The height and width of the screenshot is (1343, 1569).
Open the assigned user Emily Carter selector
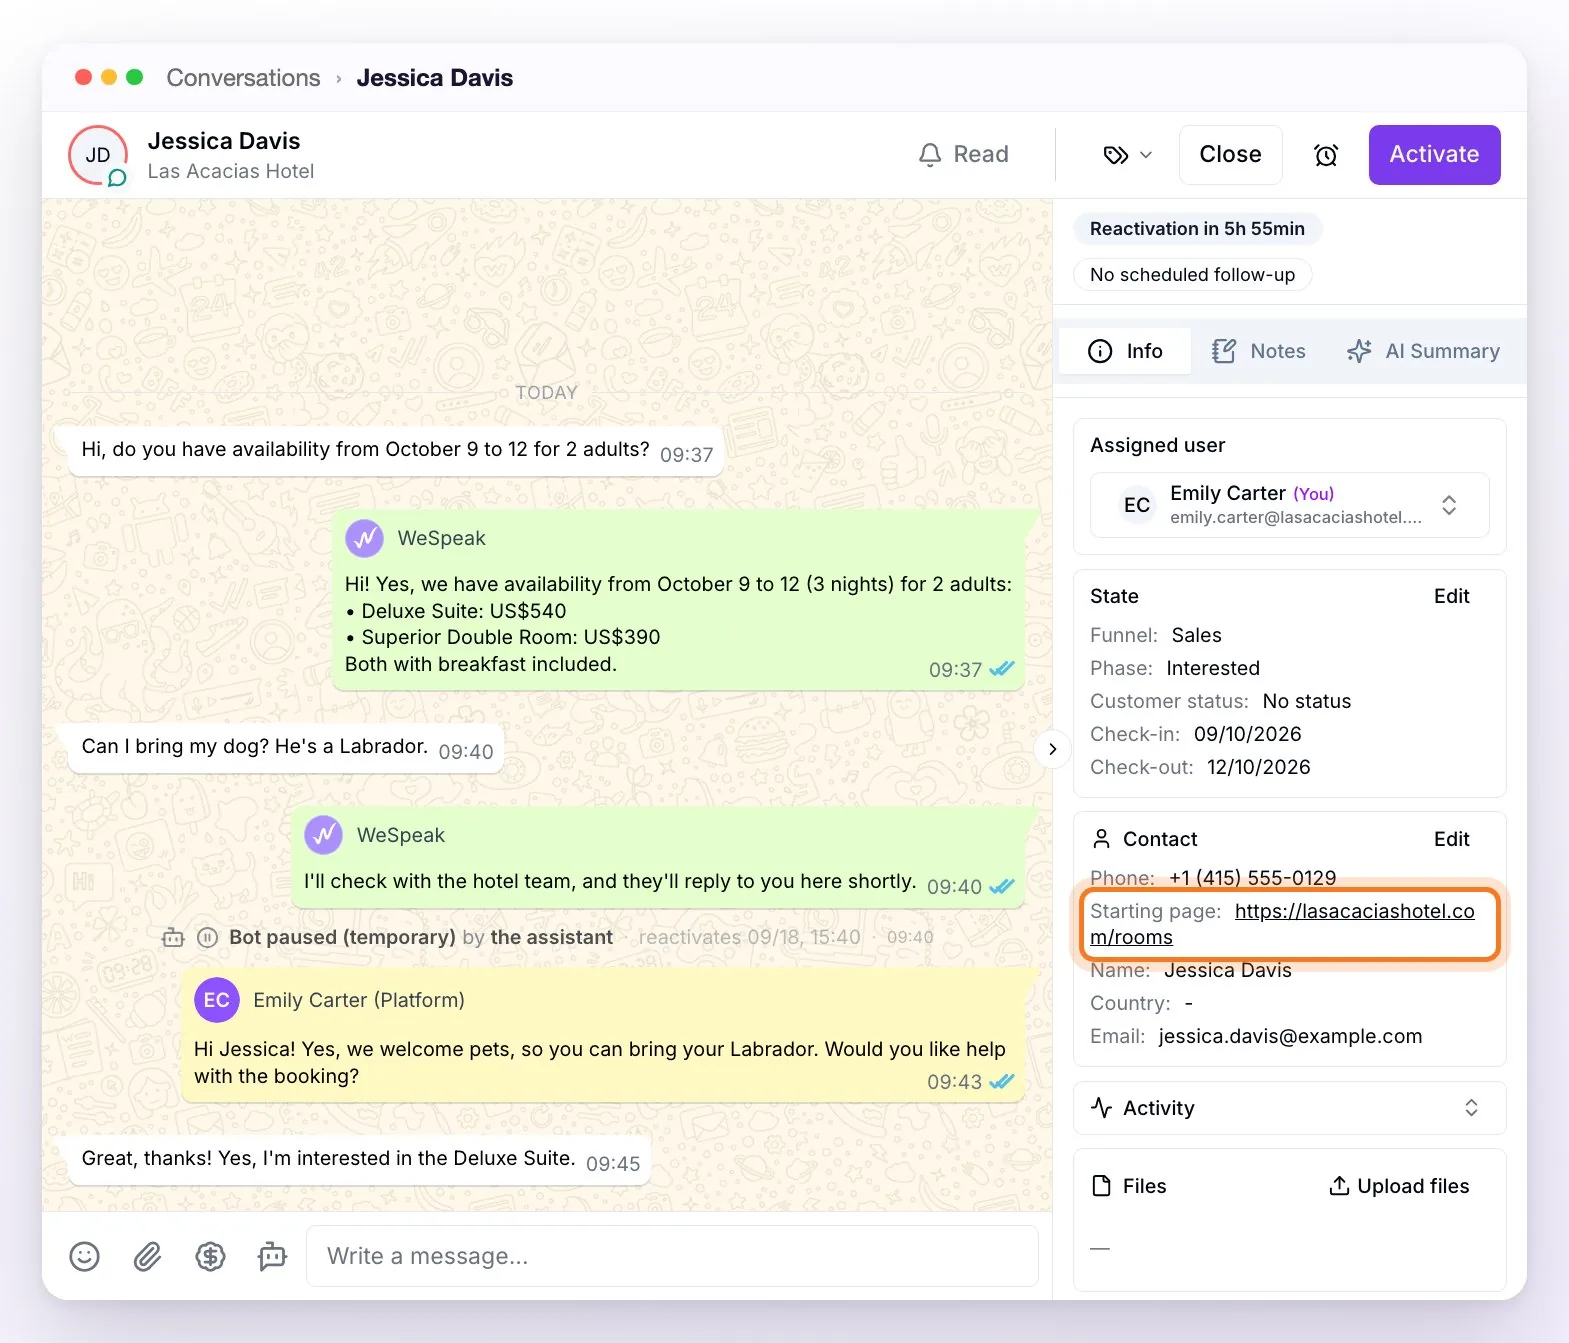[1289, 505]
